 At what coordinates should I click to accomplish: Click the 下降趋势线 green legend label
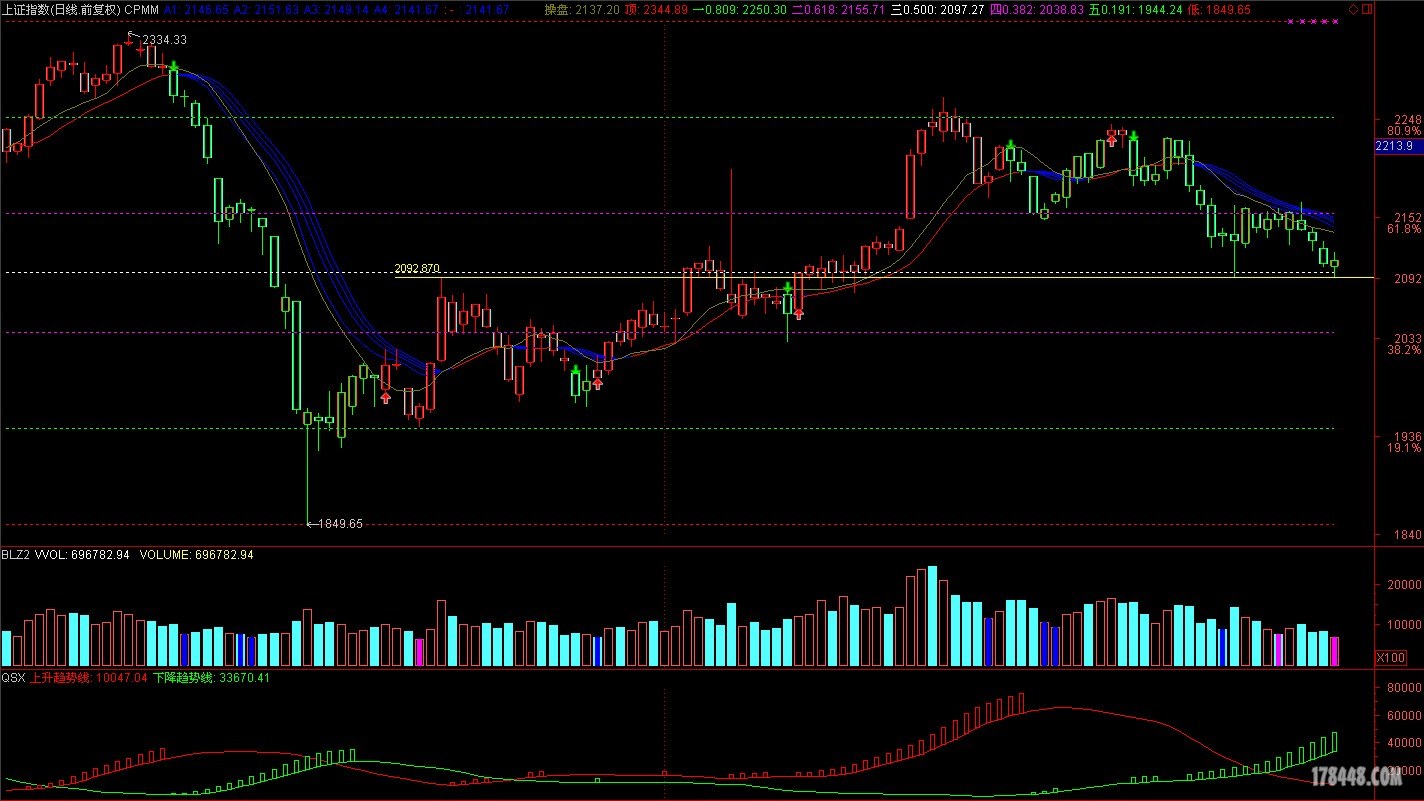tap(183, 678)
